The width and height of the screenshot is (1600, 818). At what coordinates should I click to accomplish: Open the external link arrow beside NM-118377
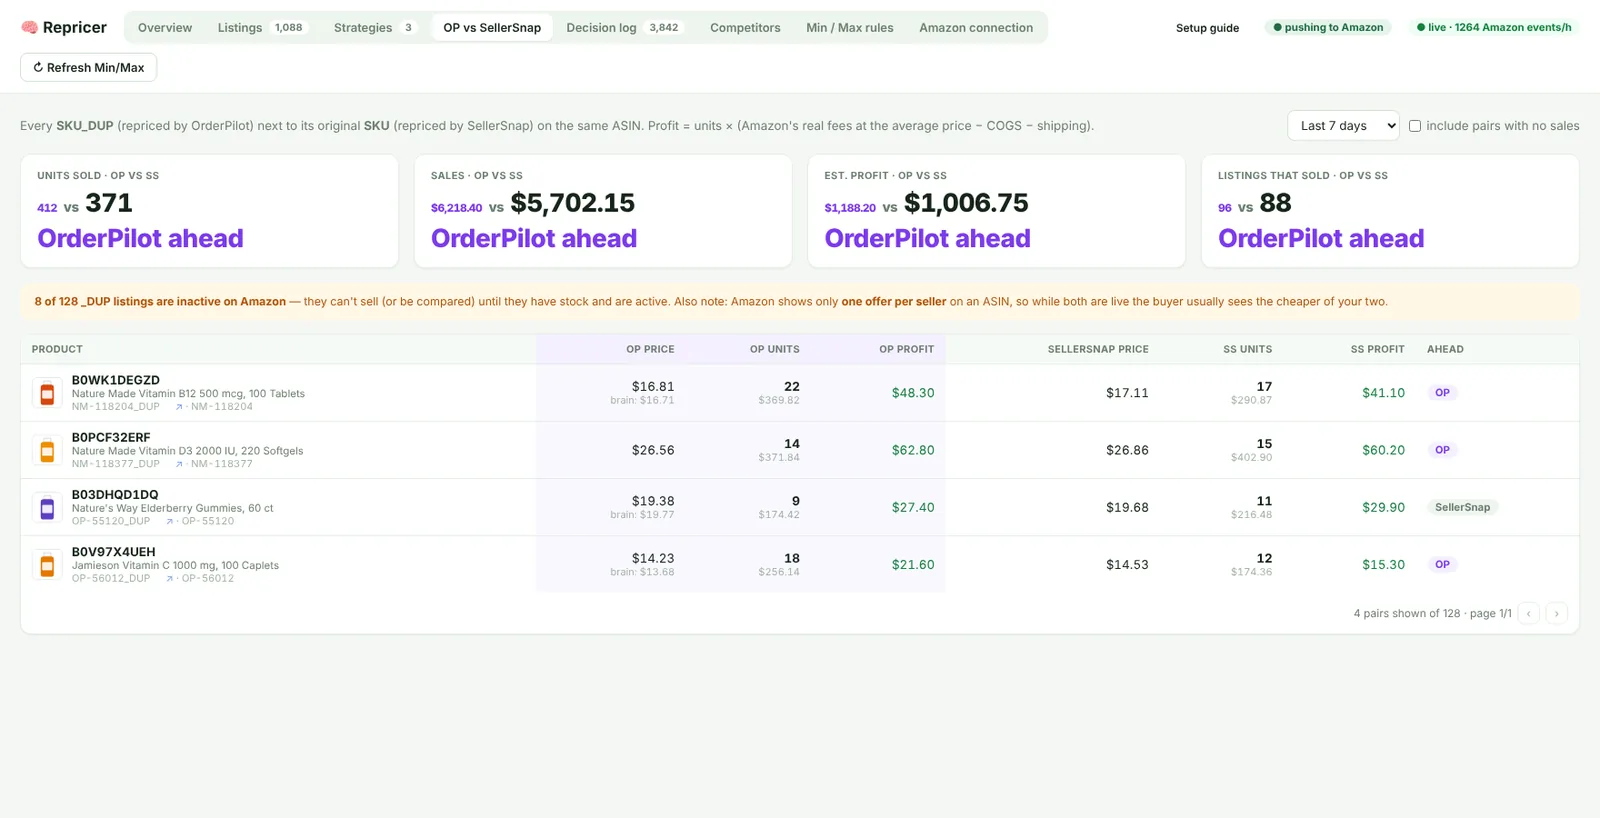tap(179, 464)
